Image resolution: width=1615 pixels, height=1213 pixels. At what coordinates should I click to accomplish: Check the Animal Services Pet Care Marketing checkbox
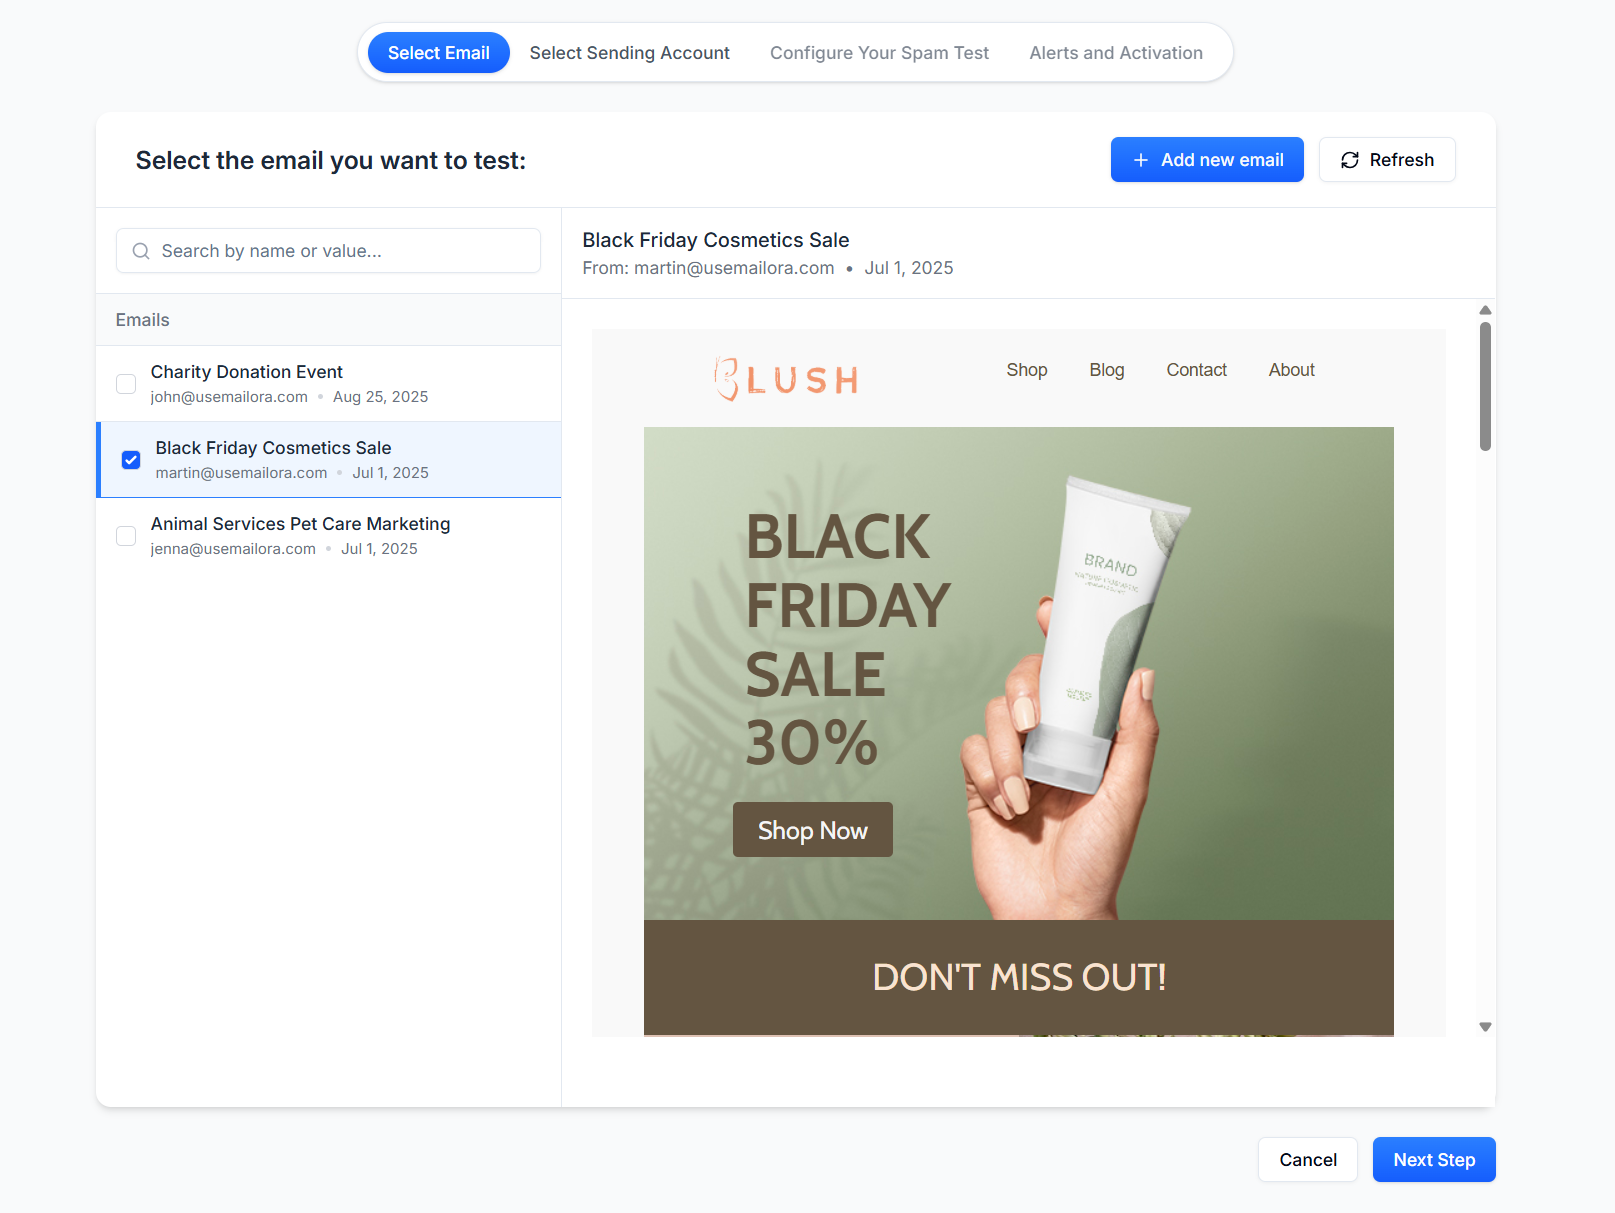[126, 536]
